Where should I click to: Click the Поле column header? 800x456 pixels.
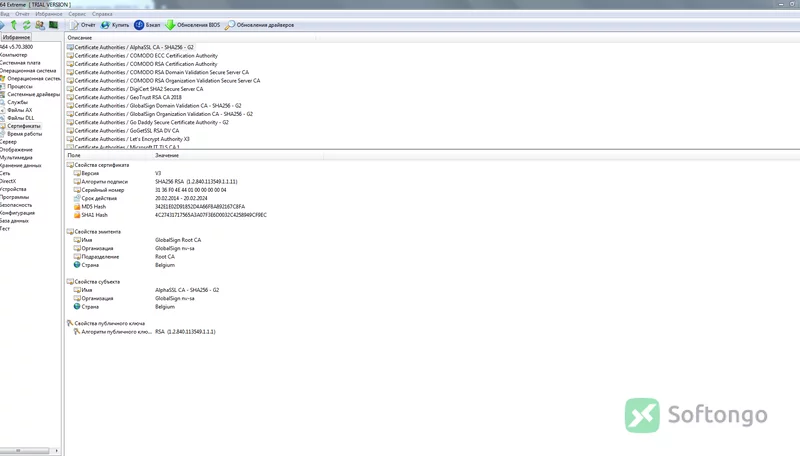pos(109,155)
